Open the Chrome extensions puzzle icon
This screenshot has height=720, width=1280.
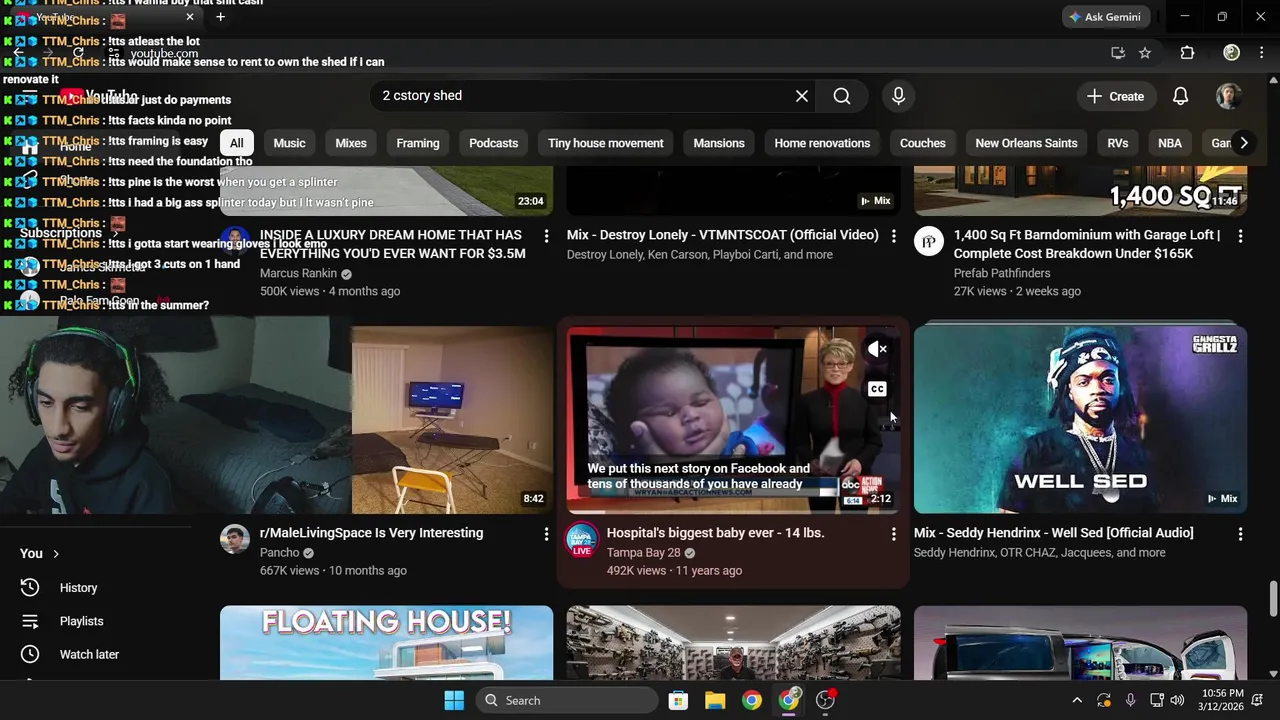coord(1187,53)
